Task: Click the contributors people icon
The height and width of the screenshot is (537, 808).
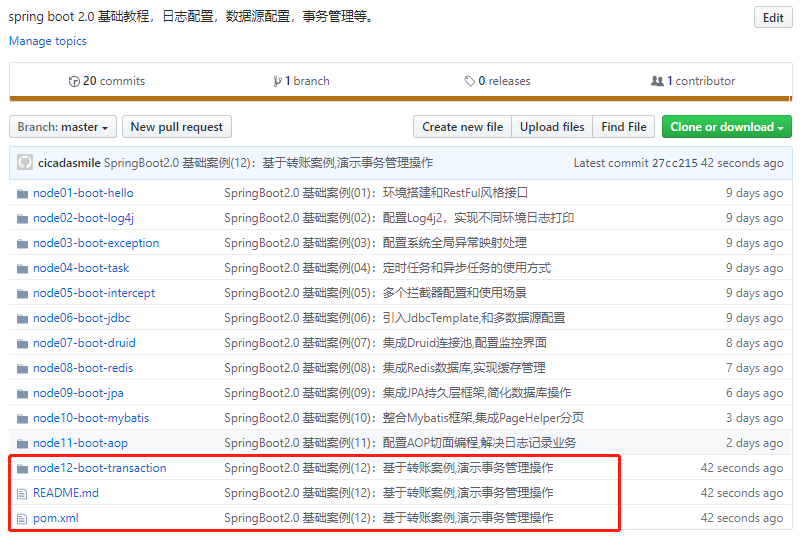Action: click(657, 81)
